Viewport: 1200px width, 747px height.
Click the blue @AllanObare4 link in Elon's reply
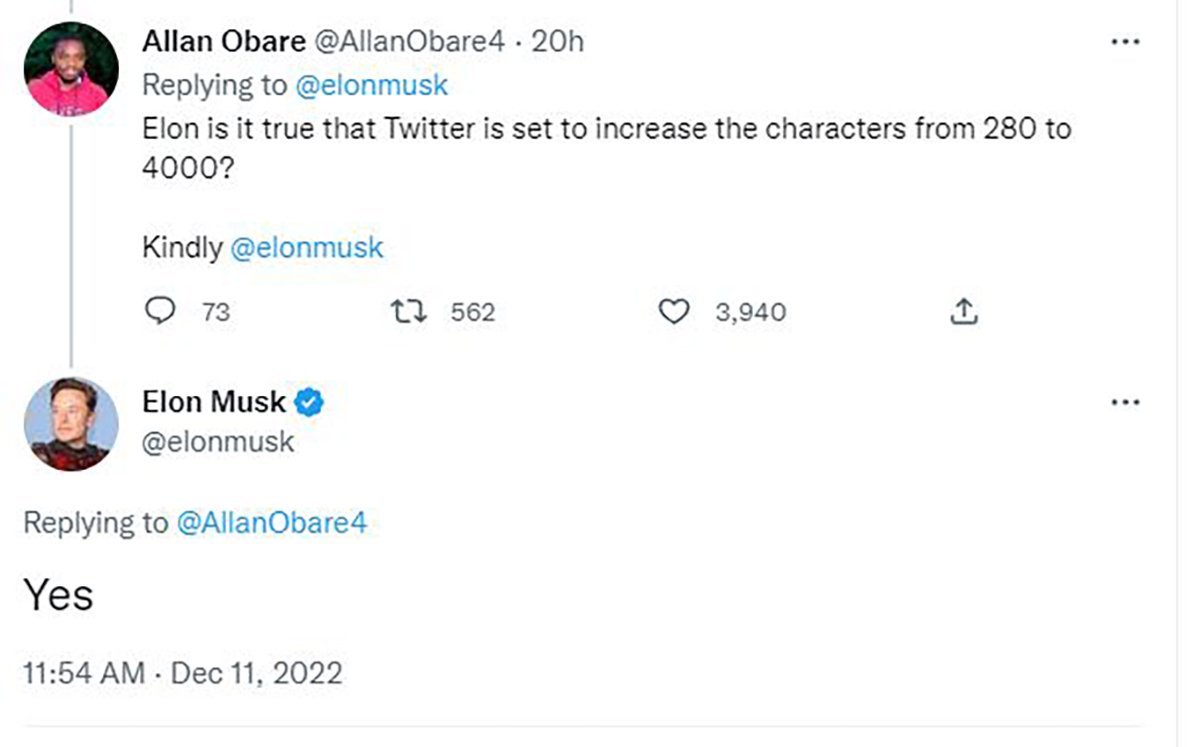pyautogui.click(x=272, y=523)
